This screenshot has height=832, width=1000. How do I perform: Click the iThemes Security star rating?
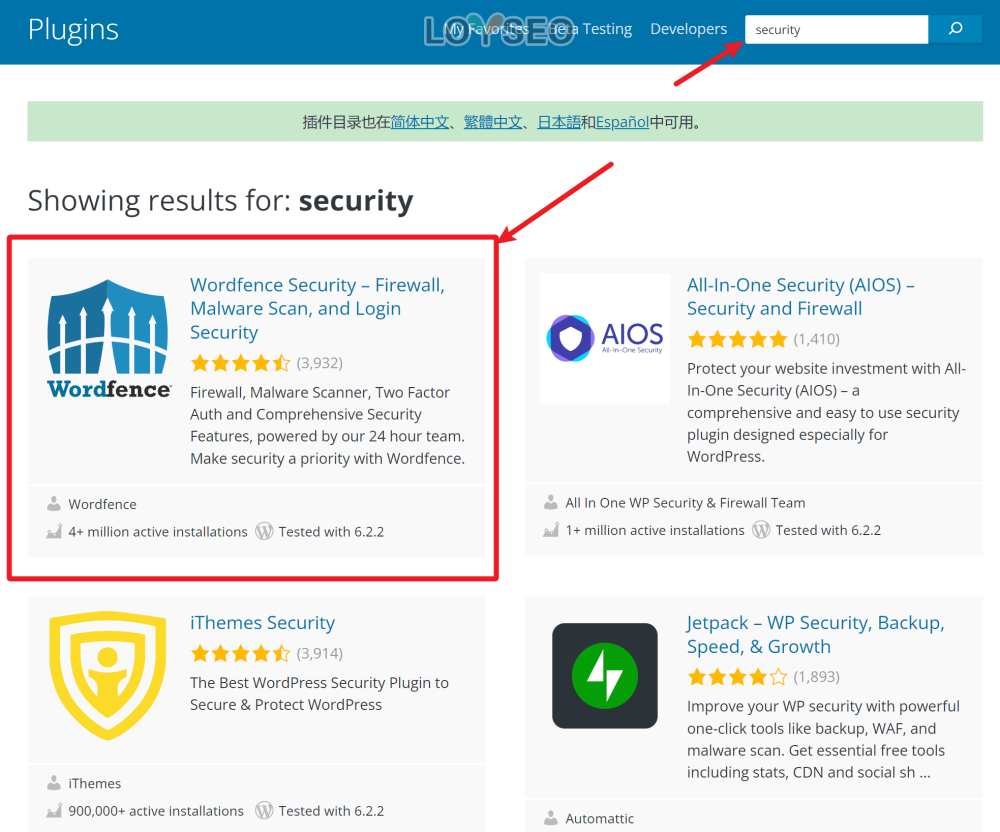pos(240,653)
